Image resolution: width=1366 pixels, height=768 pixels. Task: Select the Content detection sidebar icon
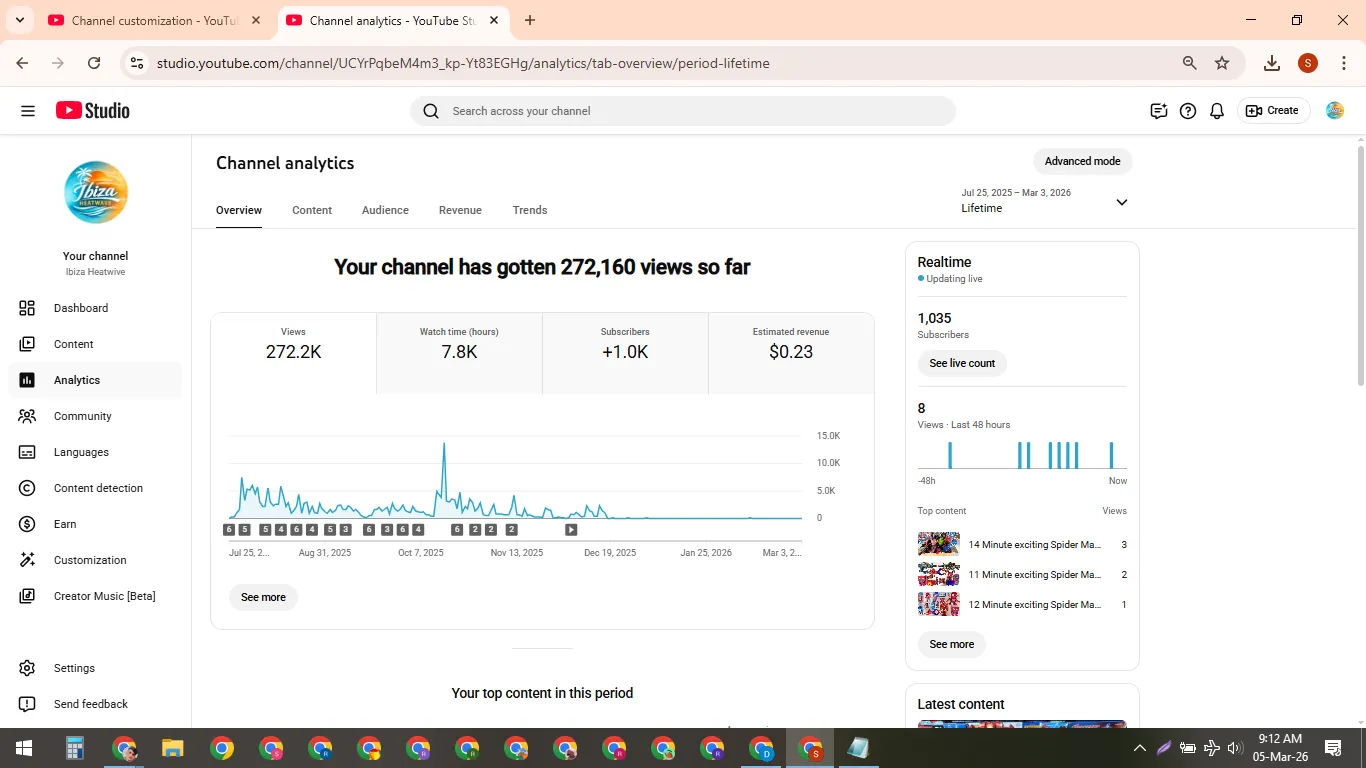27,488
